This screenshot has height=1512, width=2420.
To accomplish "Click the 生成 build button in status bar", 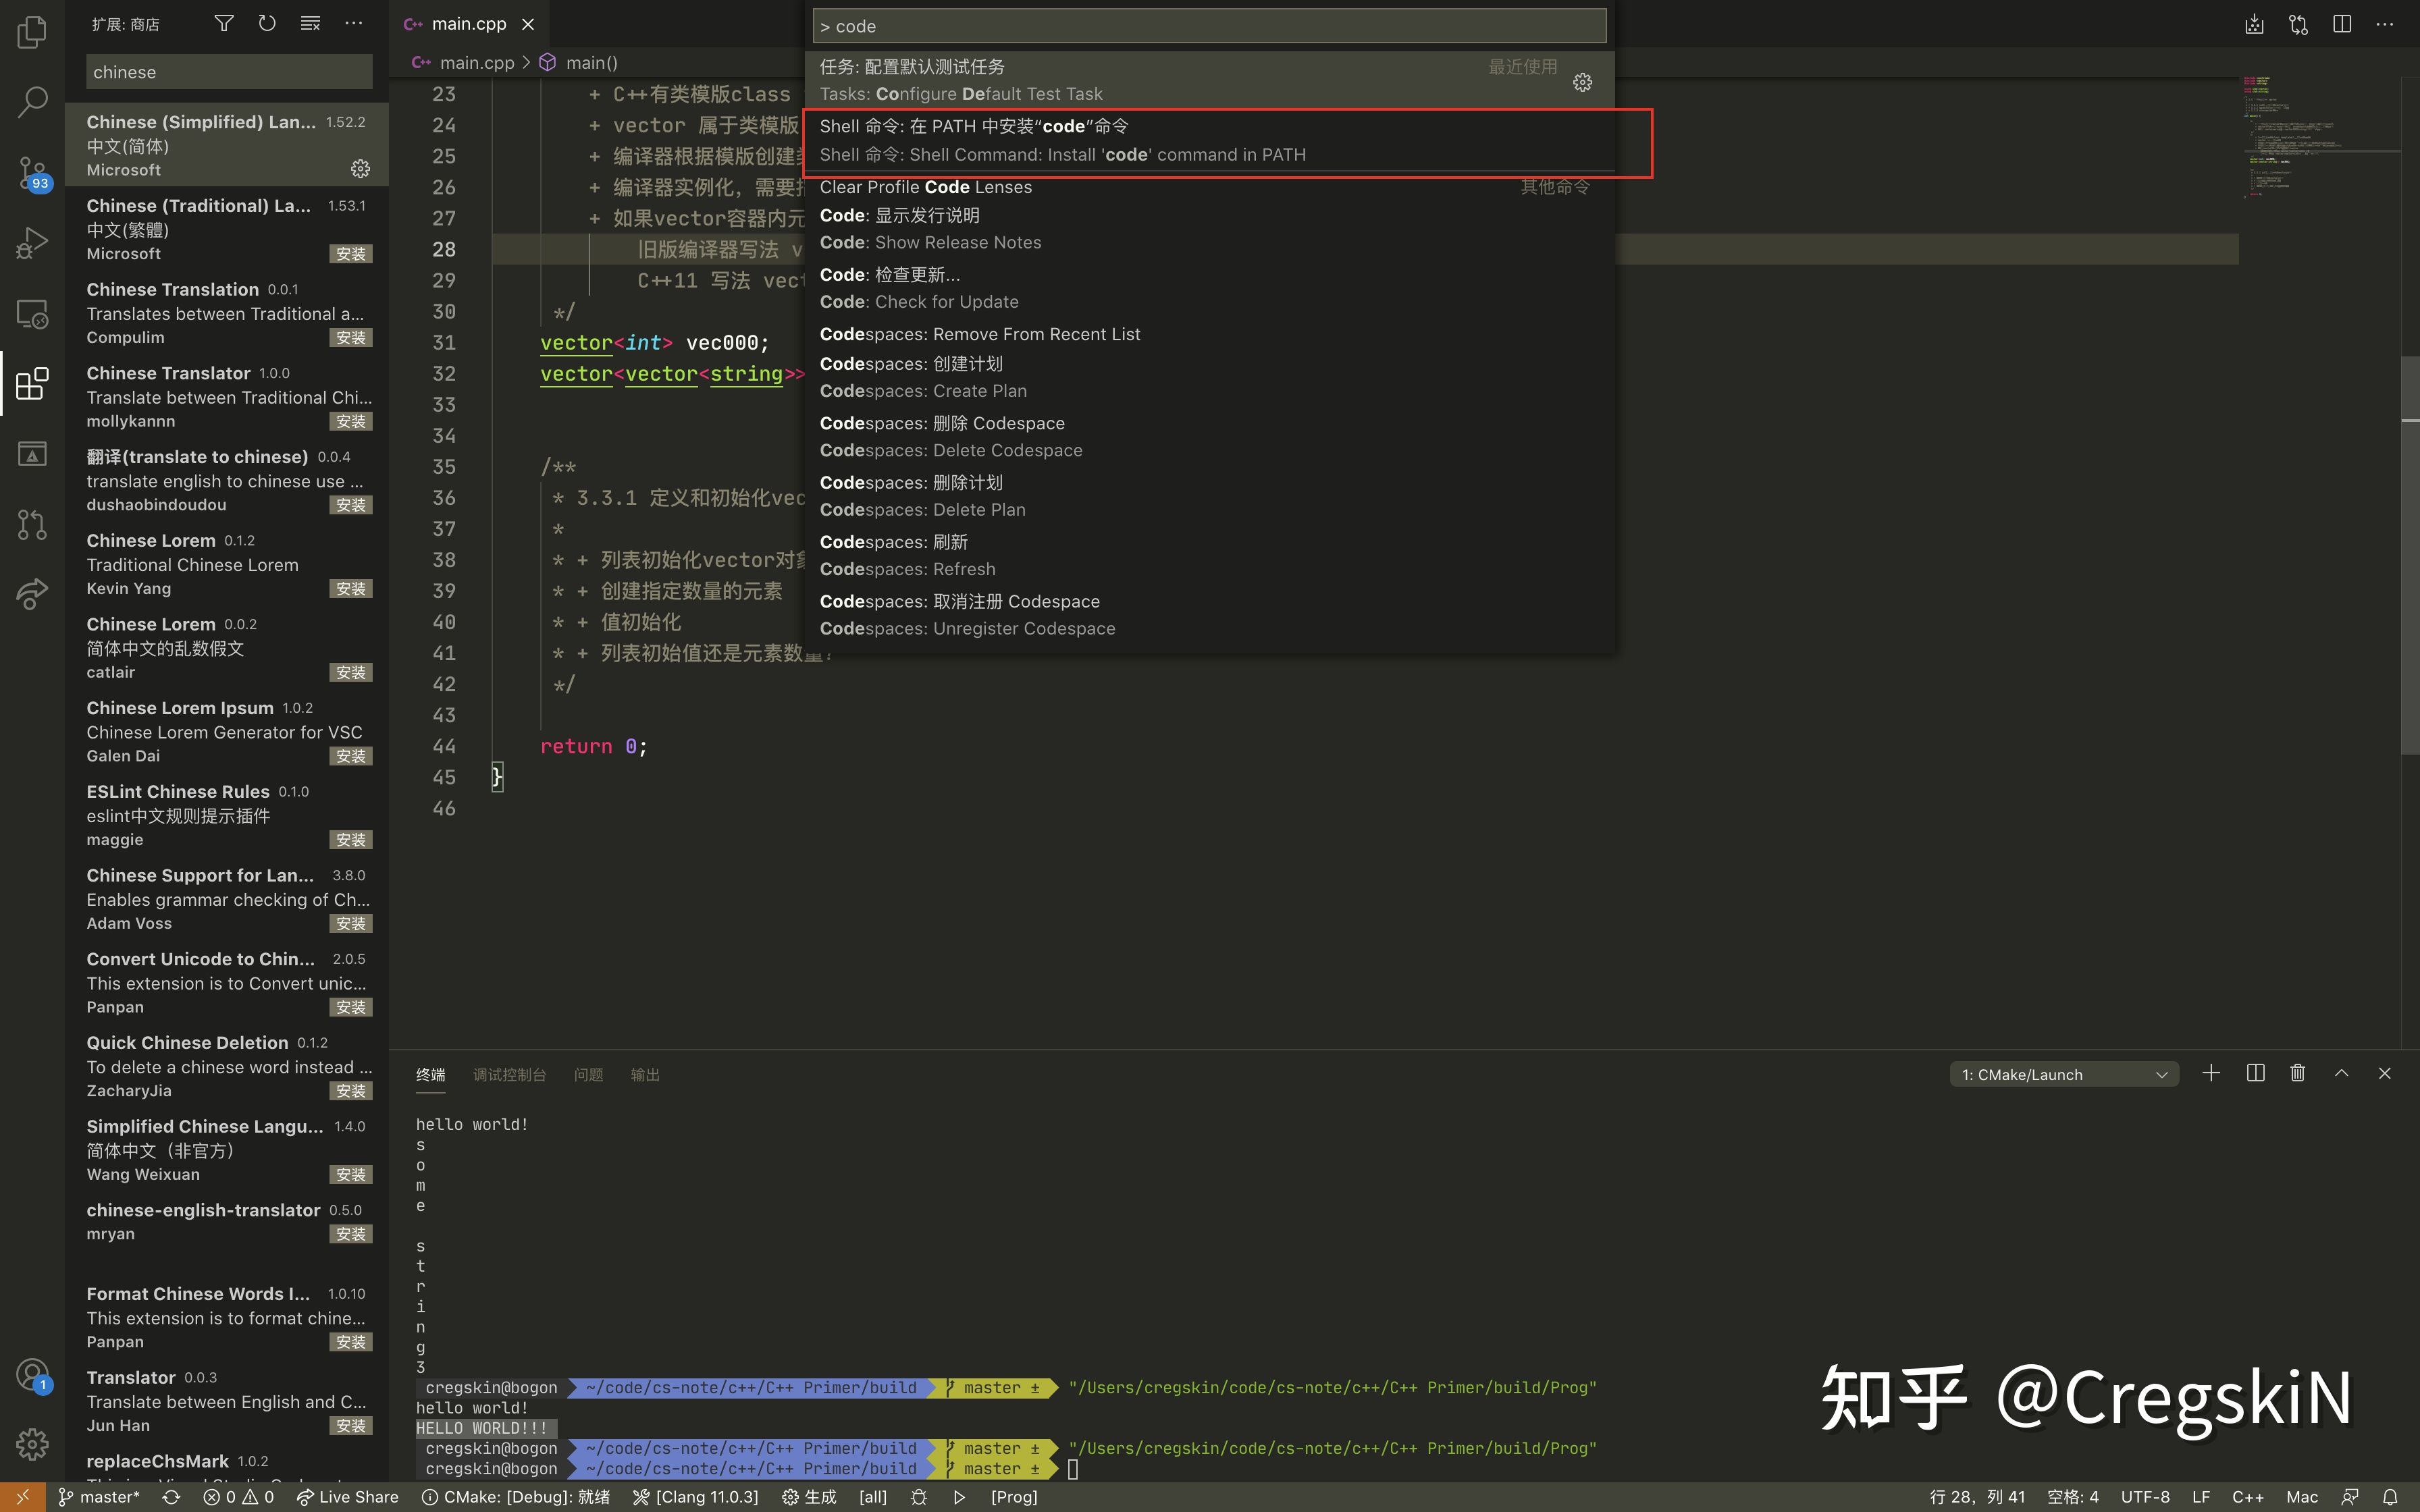I will coord(810,1496).
